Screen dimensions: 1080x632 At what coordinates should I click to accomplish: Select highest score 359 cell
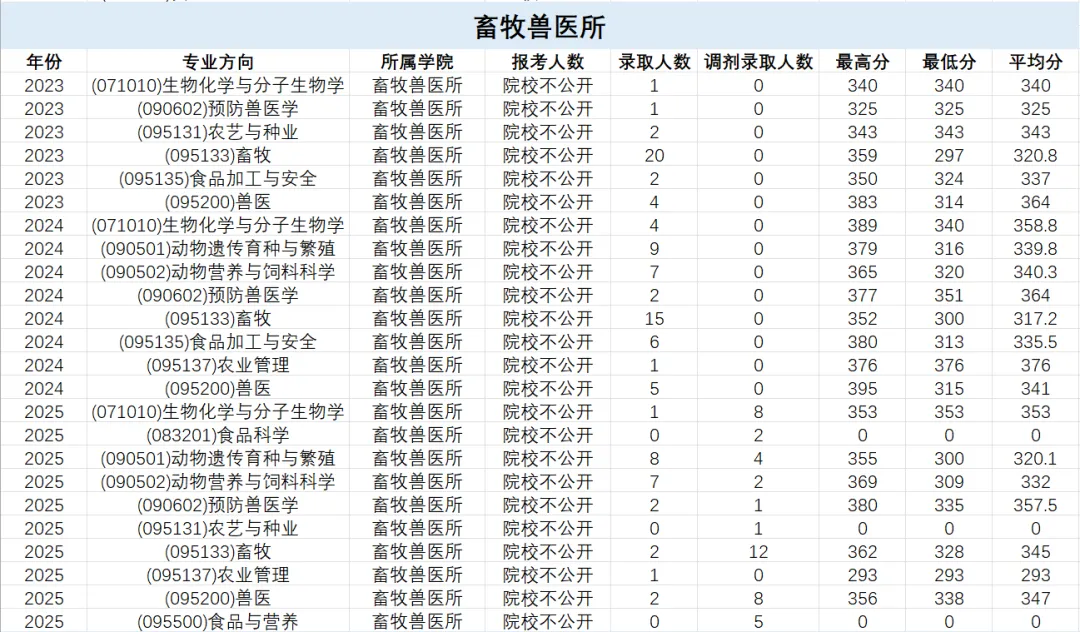point(862,156)
